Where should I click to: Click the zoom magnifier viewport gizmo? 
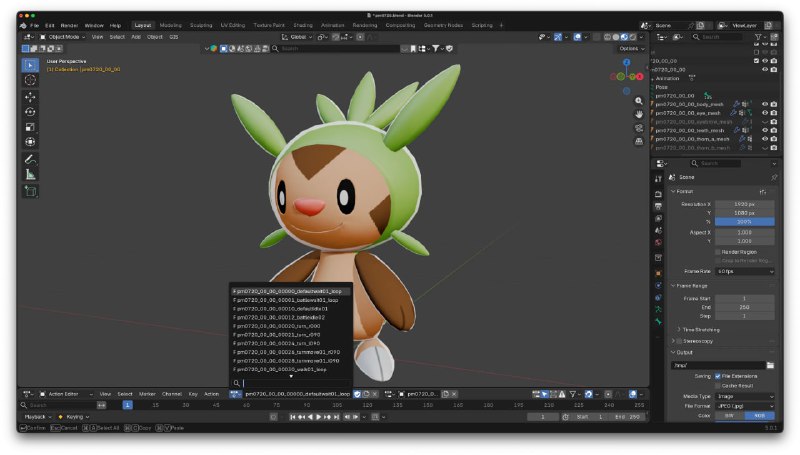pyautogui.click(x=639, y=101)
